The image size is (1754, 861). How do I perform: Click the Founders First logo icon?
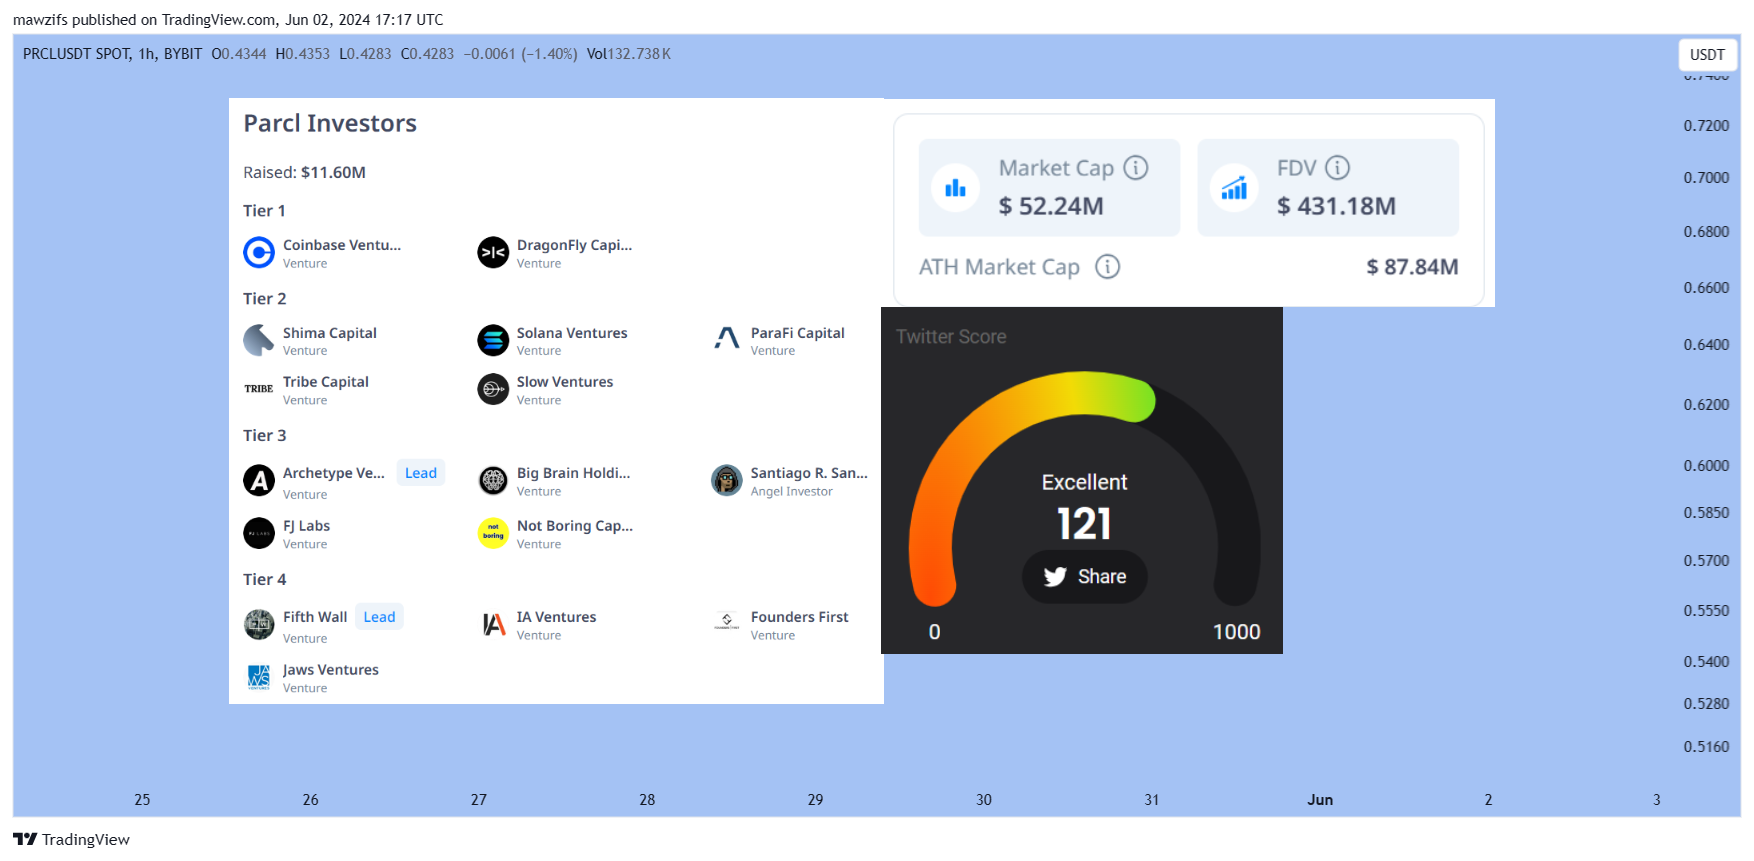coord(727,622)
